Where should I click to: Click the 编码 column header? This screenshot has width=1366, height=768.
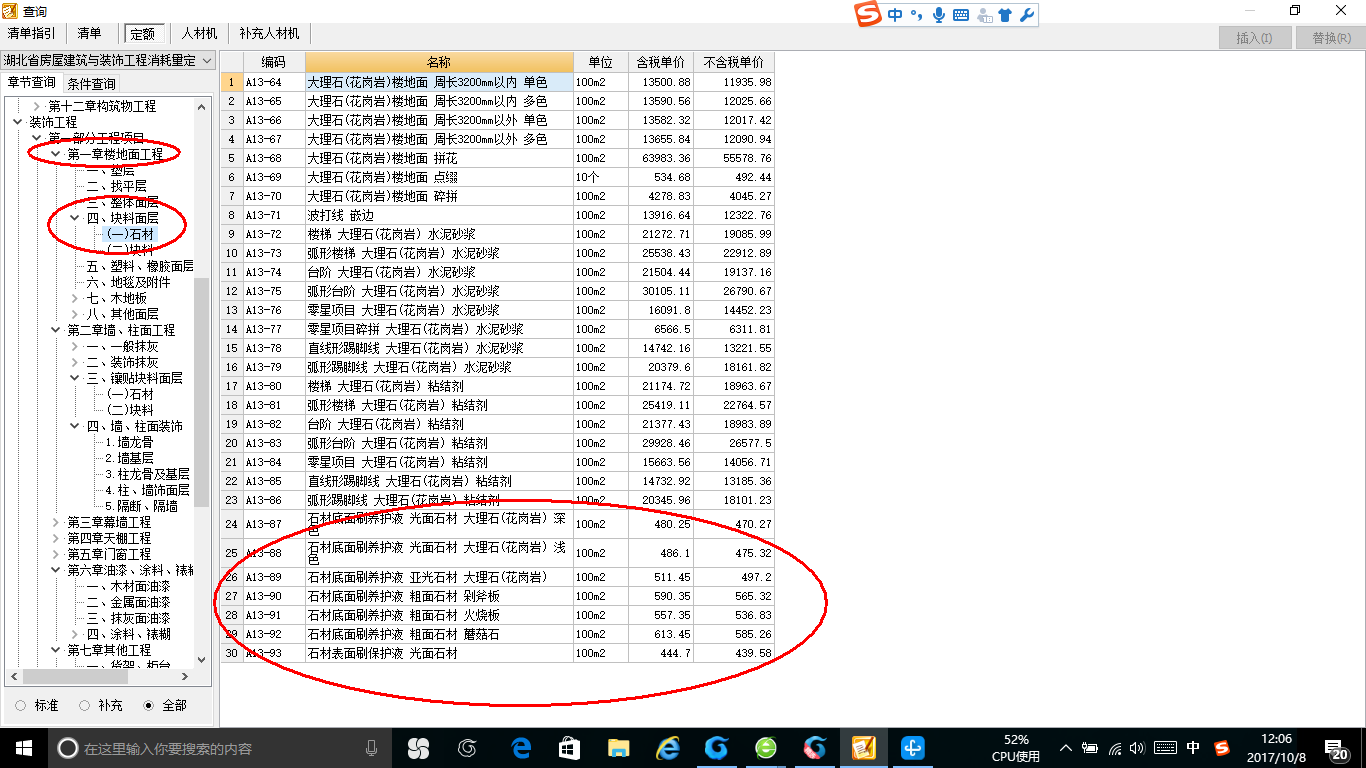[x=274, y=62]
